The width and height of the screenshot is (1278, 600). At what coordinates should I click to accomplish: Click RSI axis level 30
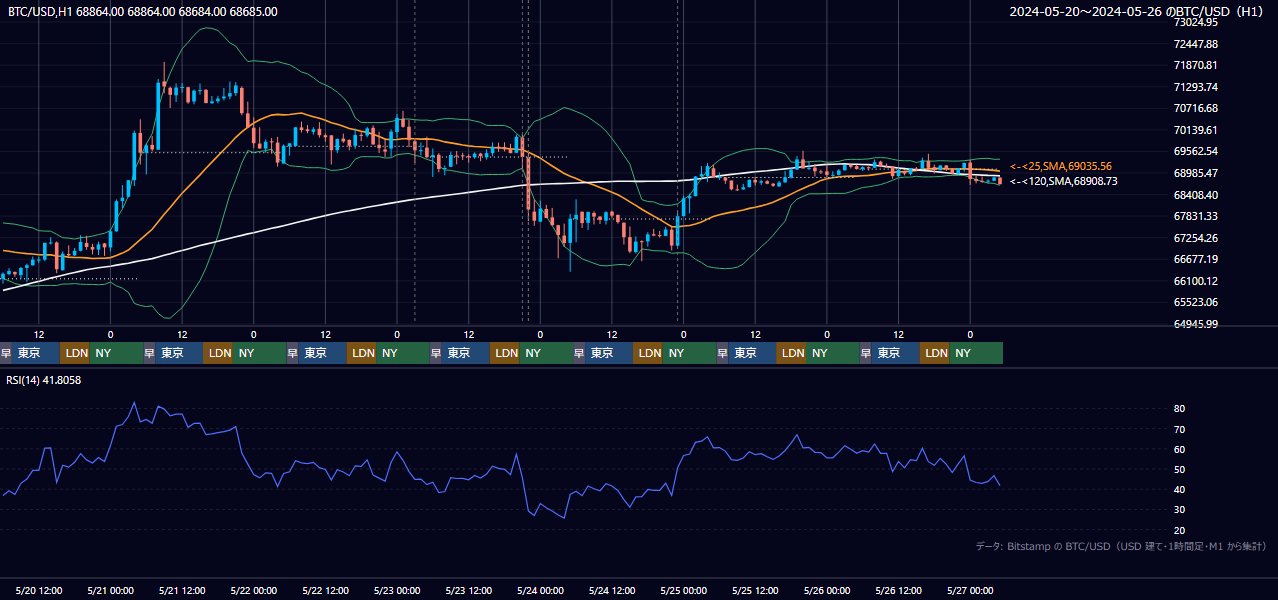pyautogui.click(x=1179, y=510)
